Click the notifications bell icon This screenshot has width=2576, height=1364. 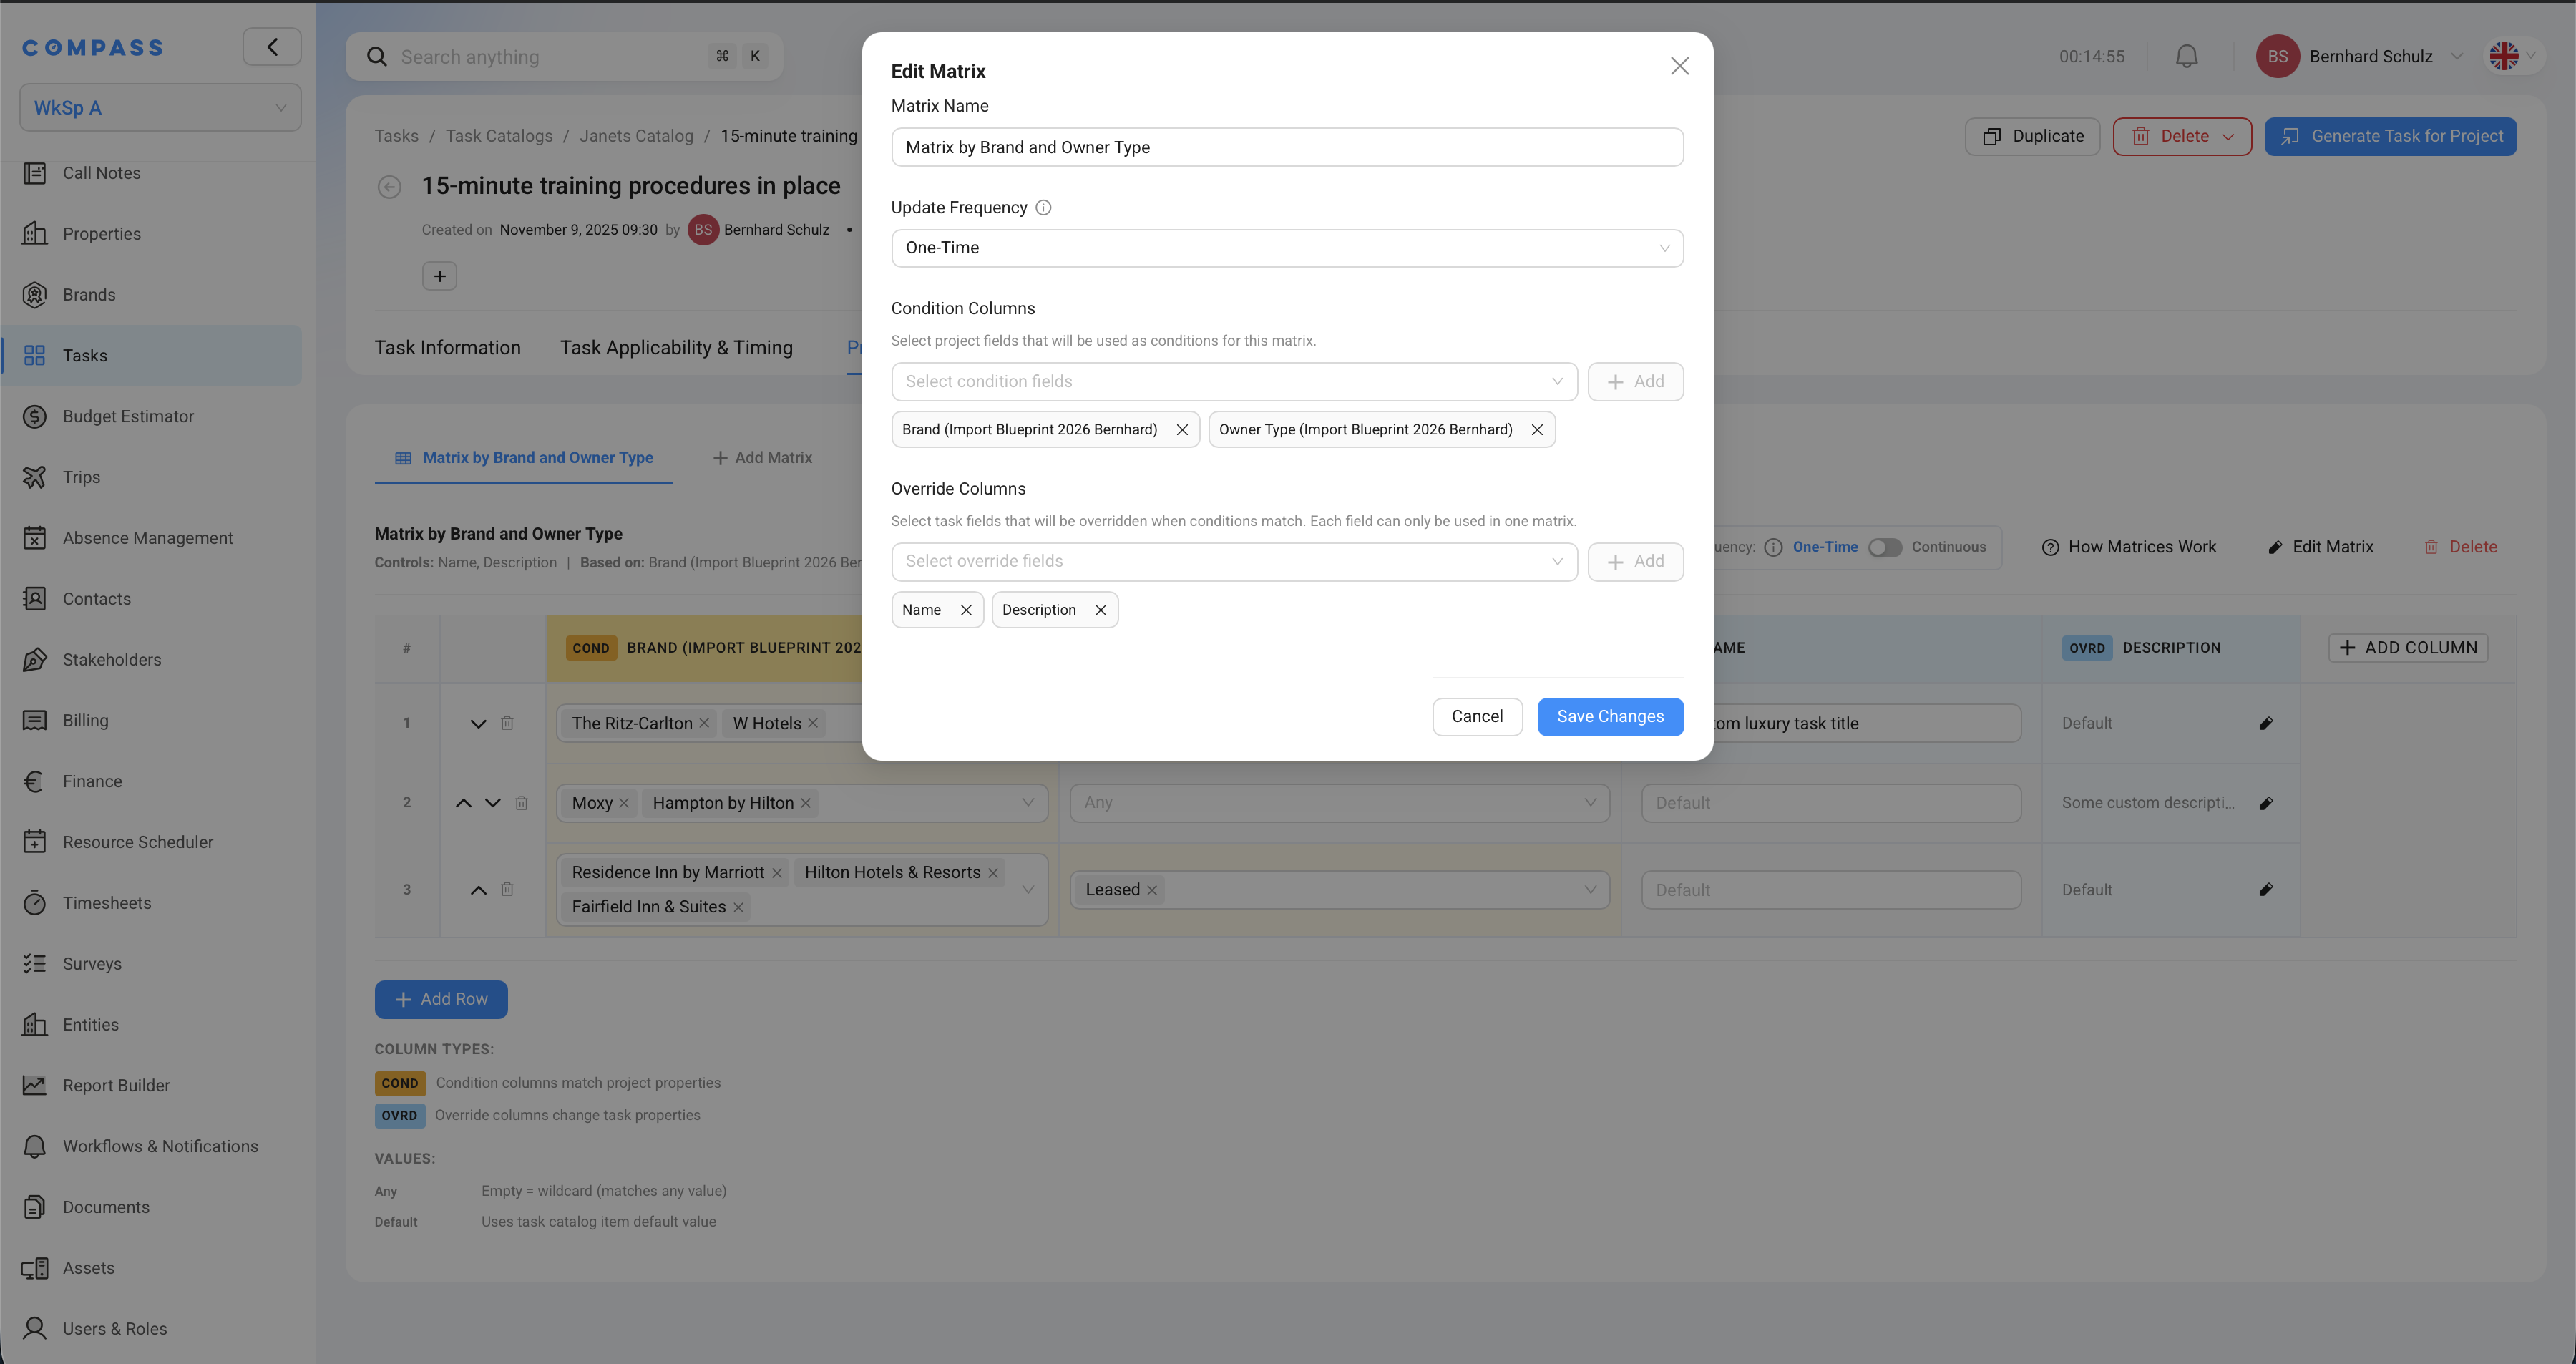pos(2187,57)
